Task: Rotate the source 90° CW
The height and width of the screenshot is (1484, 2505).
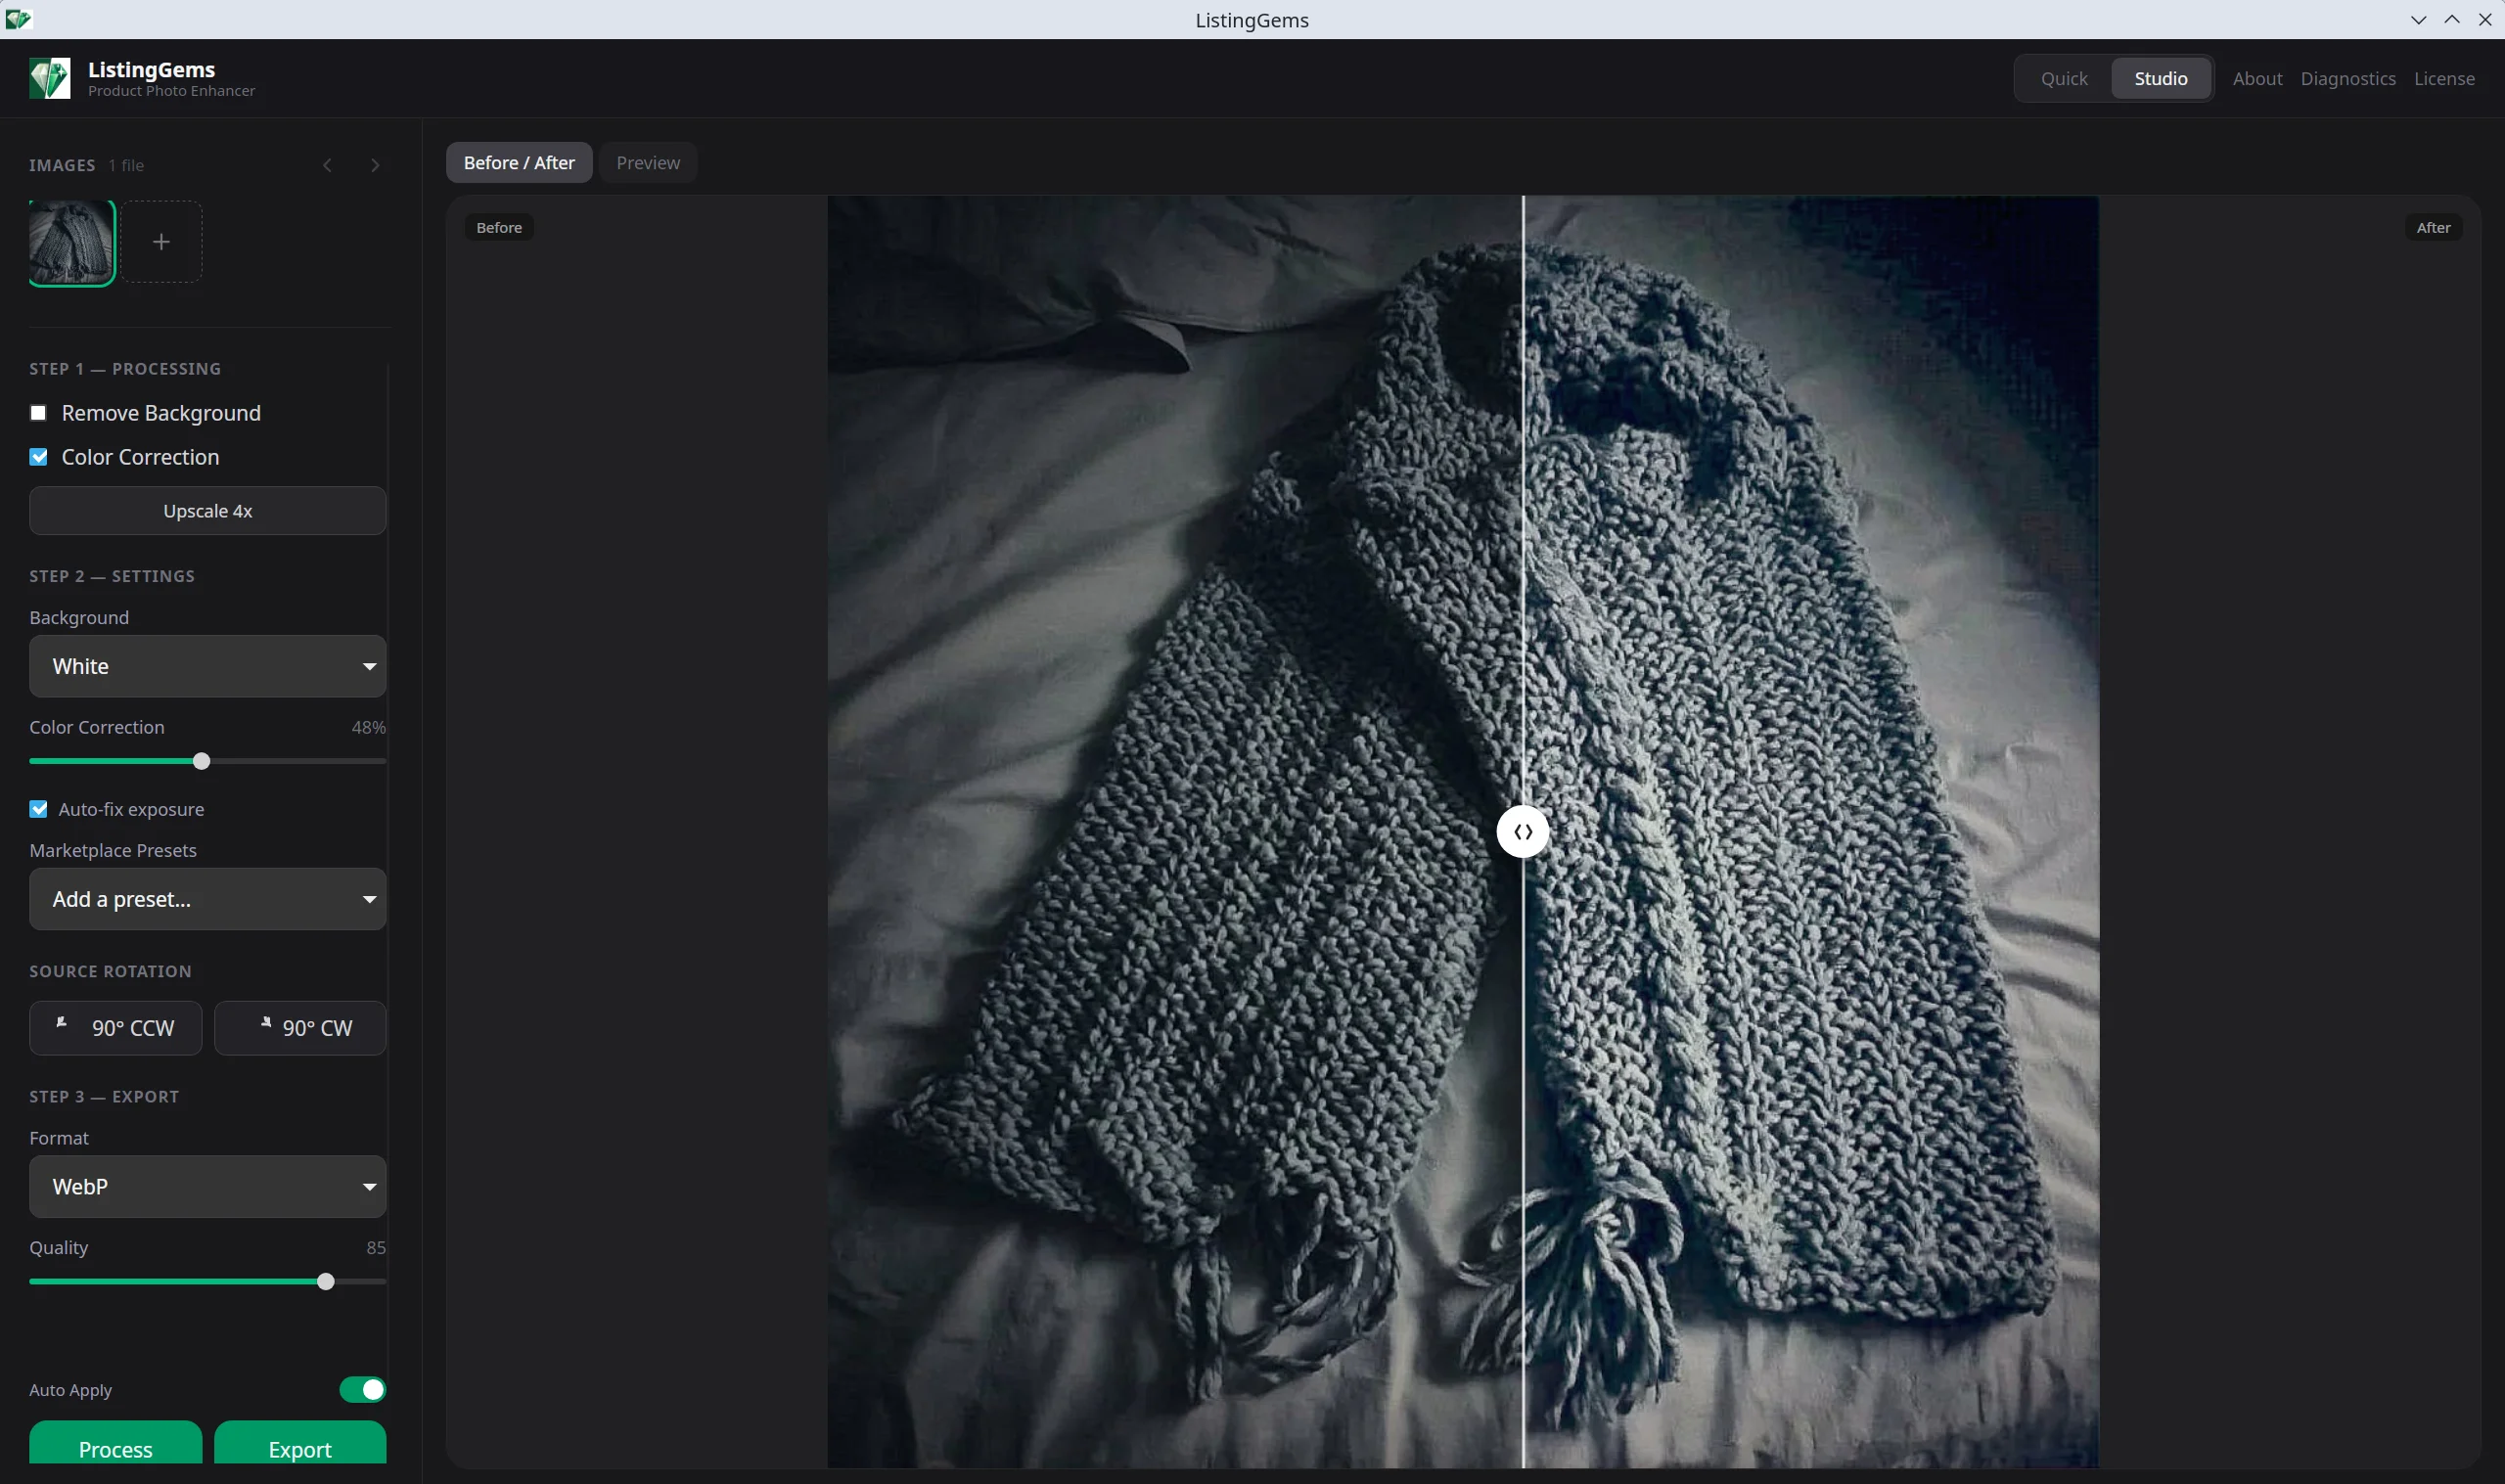Action: [300, 1027]
